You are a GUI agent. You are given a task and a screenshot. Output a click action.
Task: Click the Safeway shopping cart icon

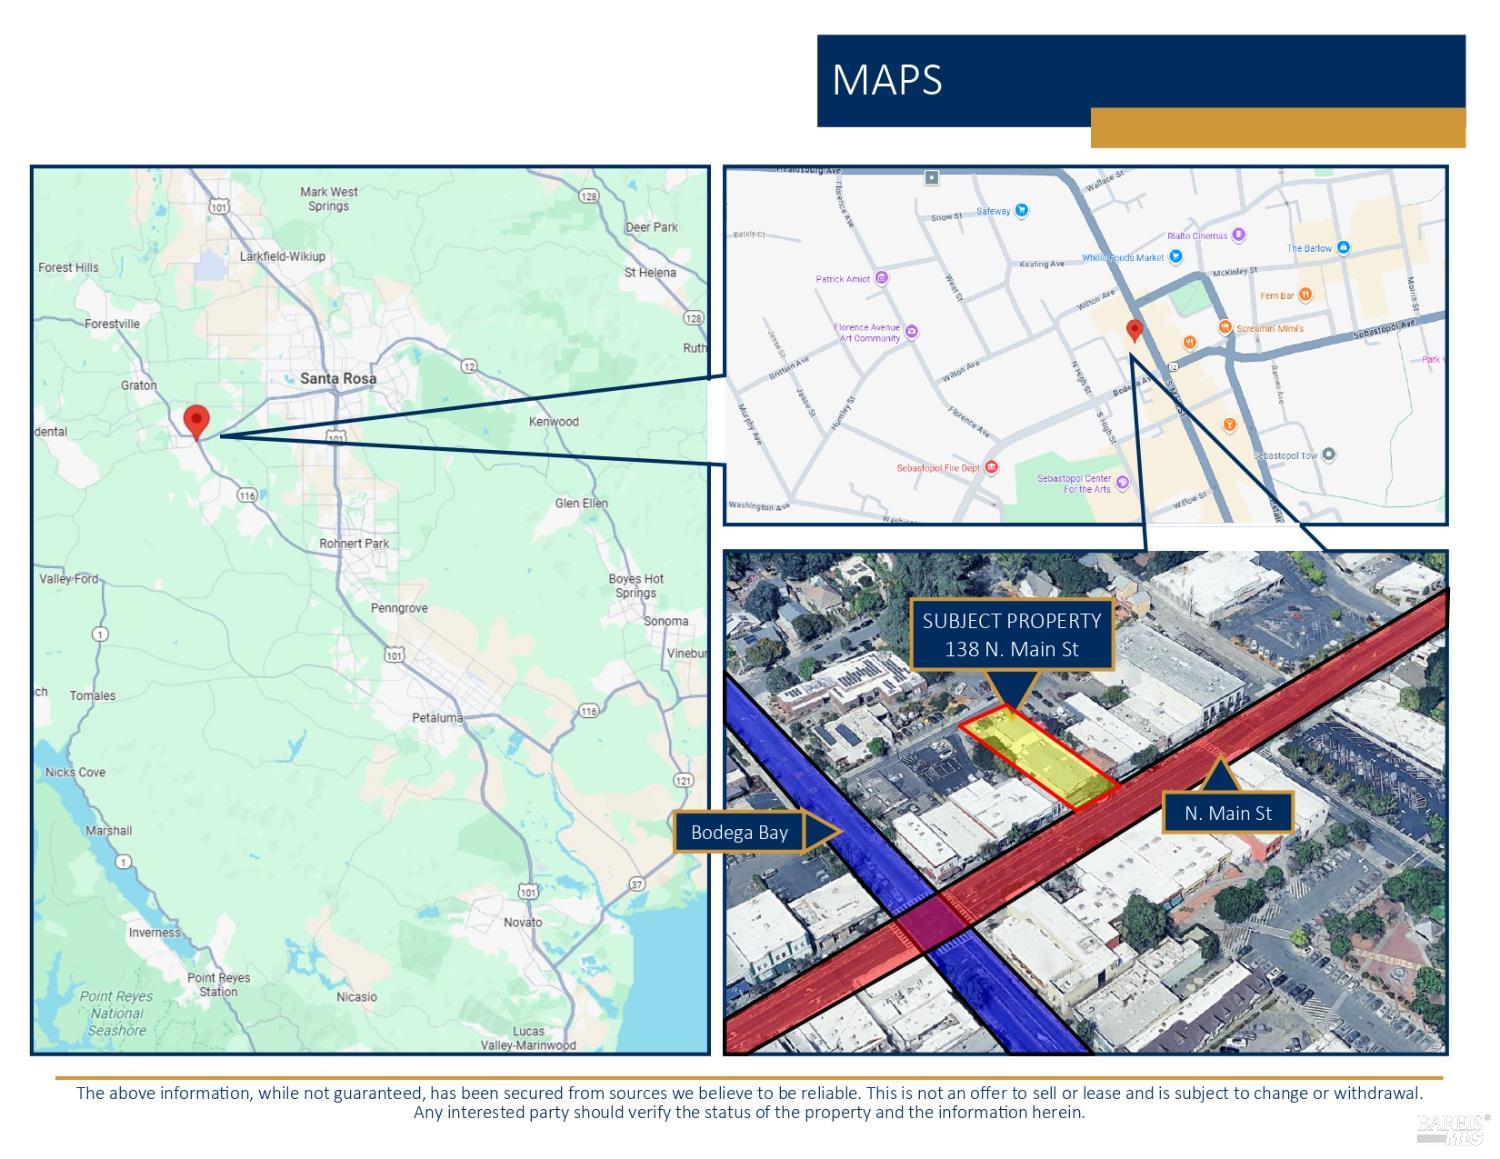point(1021,211)
